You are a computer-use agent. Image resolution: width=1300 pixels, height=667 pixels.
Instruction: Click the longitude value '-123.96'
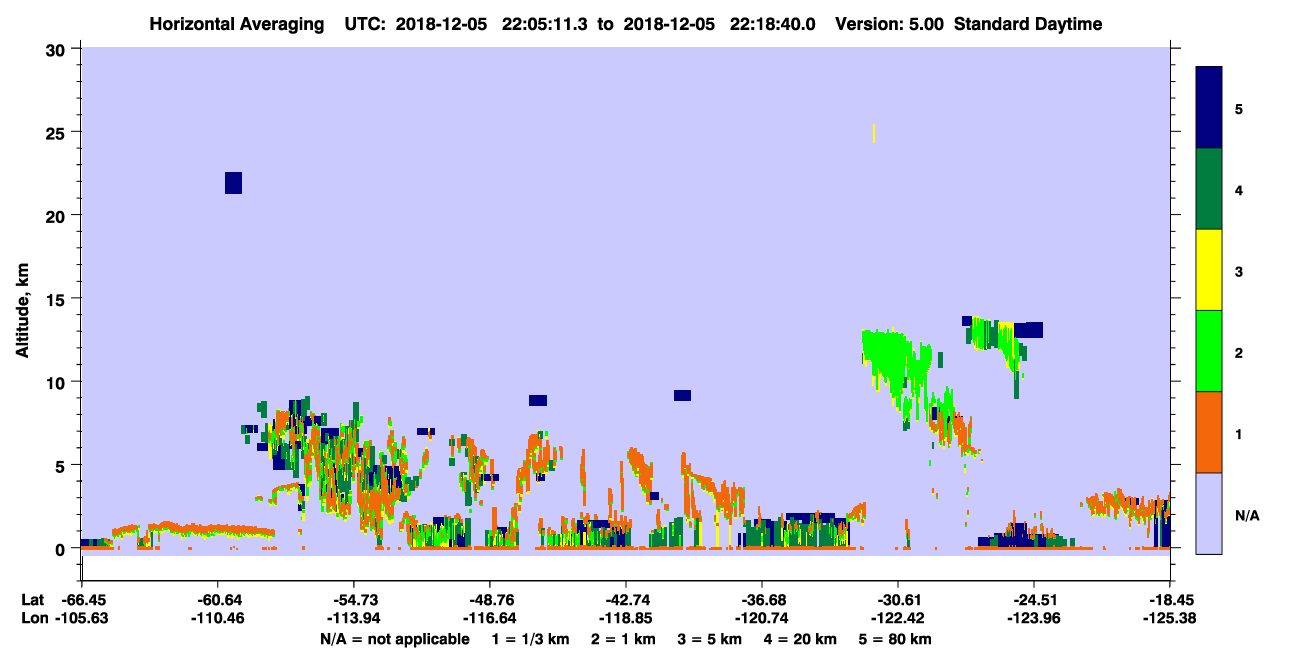point(1033,618)
